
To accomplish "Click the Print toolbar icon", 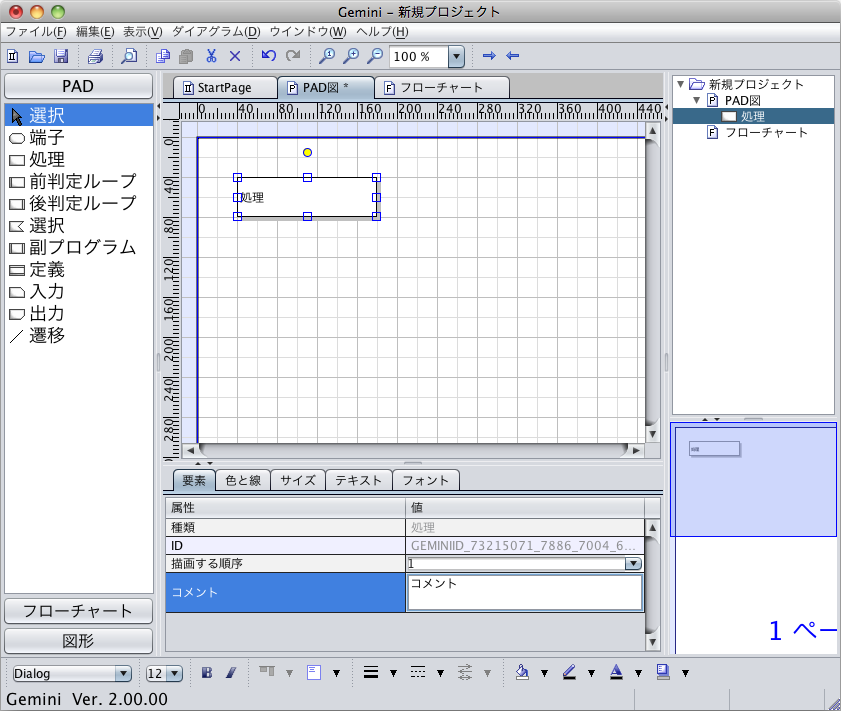I will (x=95, y=56).
